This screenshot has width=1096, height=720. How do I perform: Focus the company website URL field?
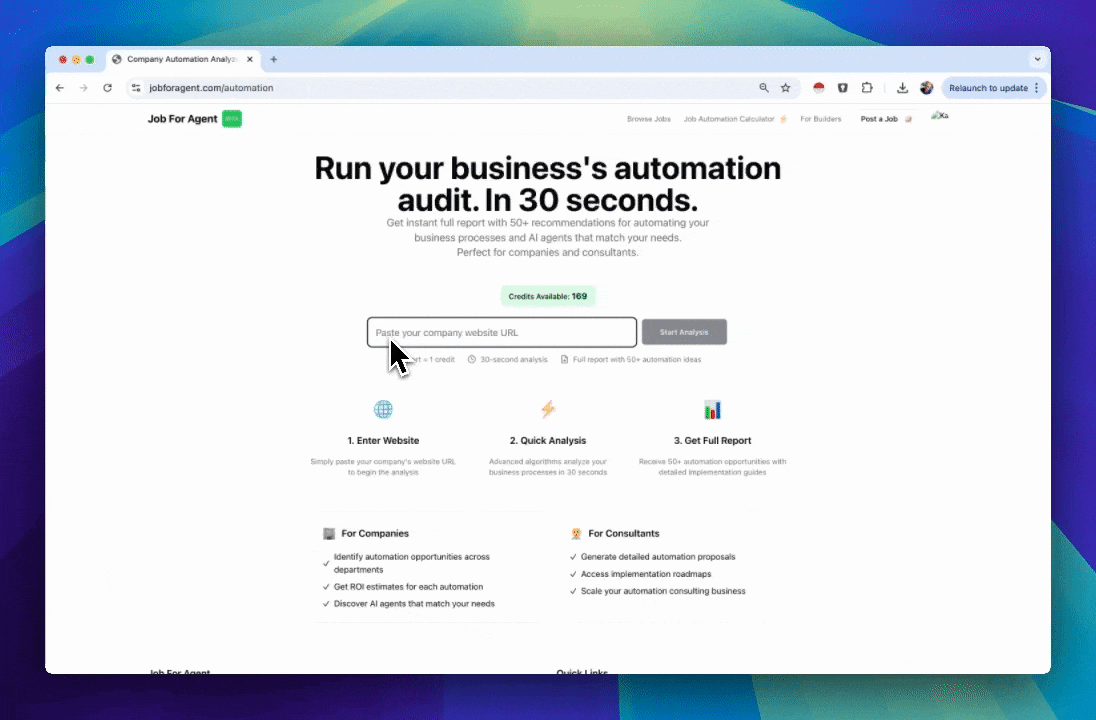502,333
